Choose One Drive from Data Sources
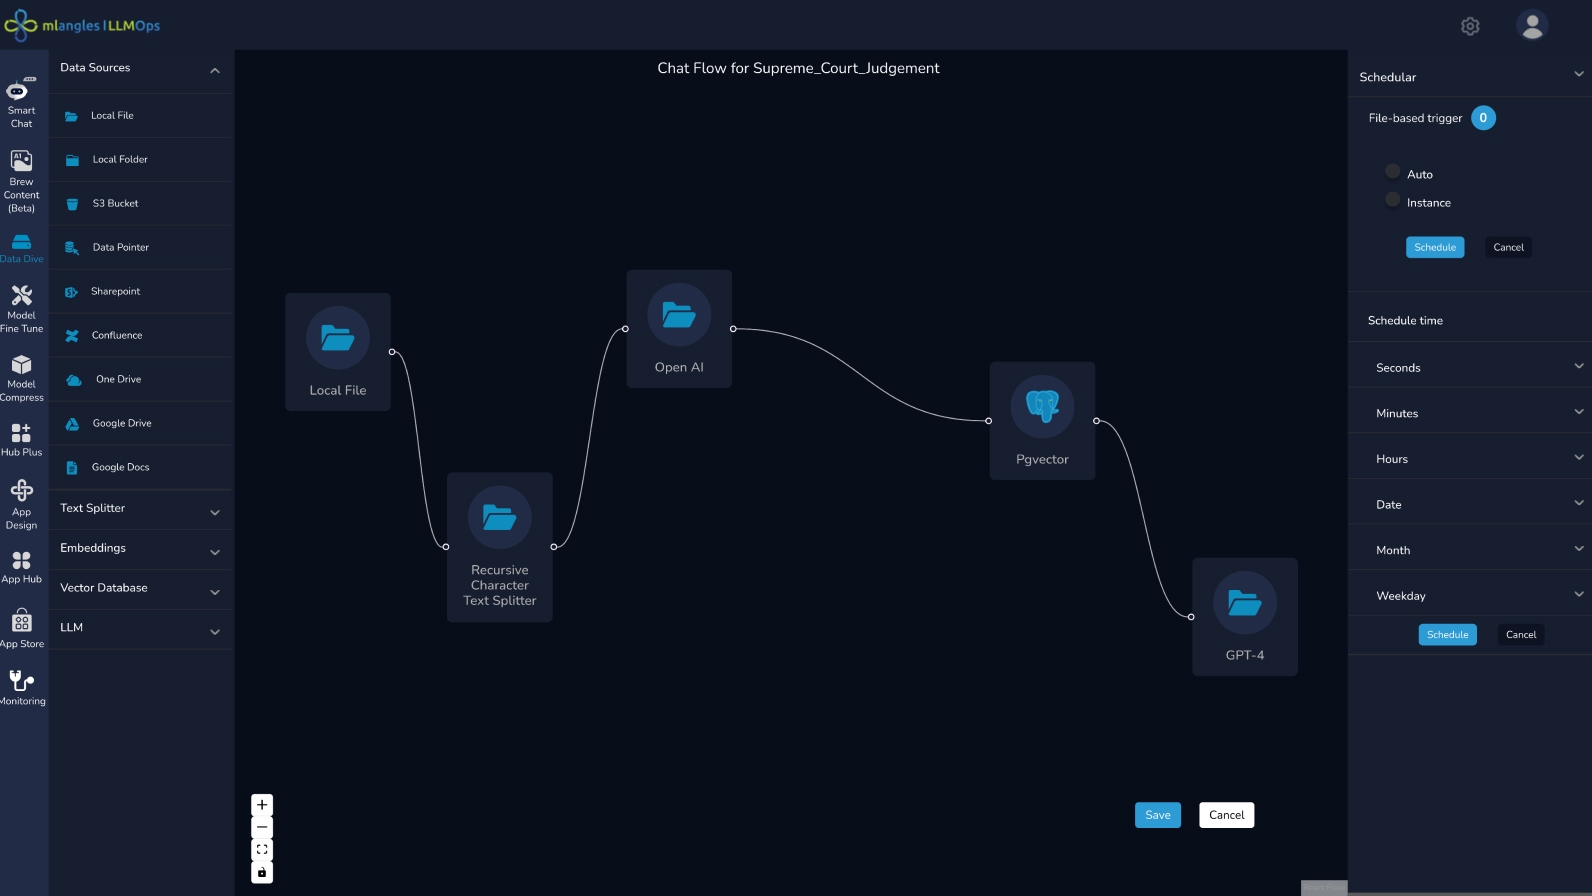 pos(141,379)
